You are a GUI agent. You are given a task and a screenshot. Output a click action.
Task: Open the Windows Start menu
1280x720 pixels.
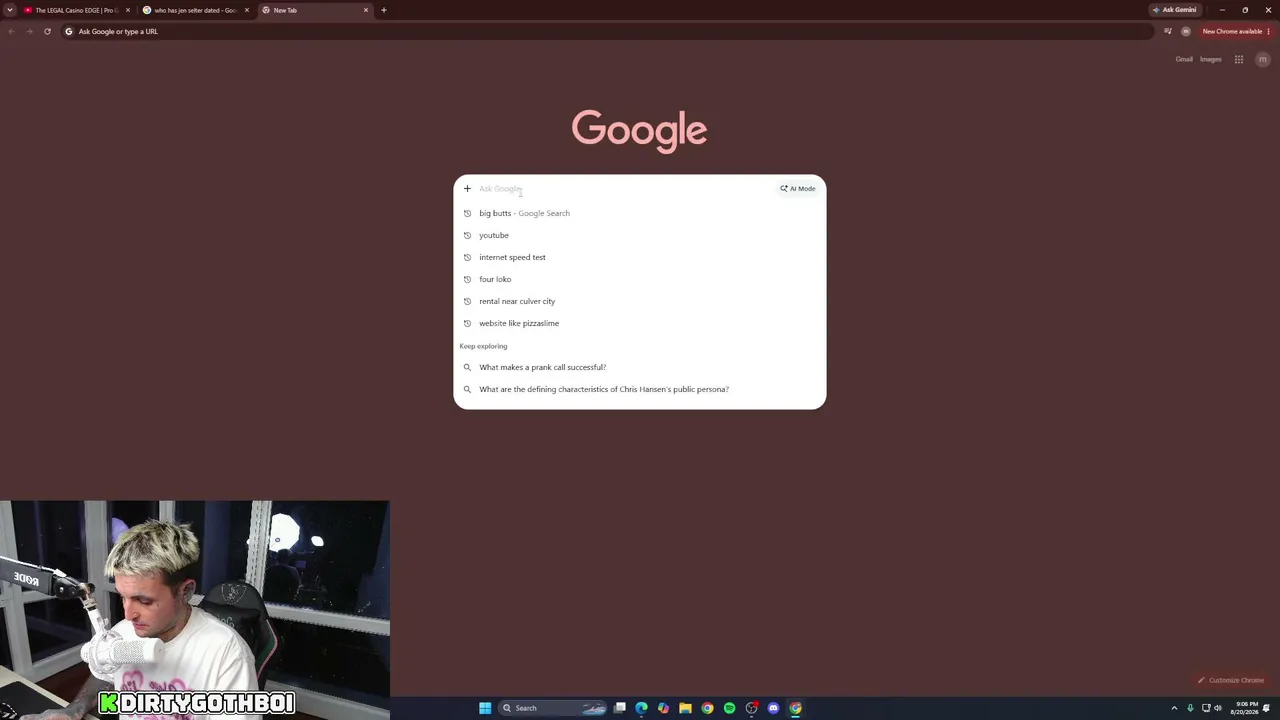click(485, 708)
